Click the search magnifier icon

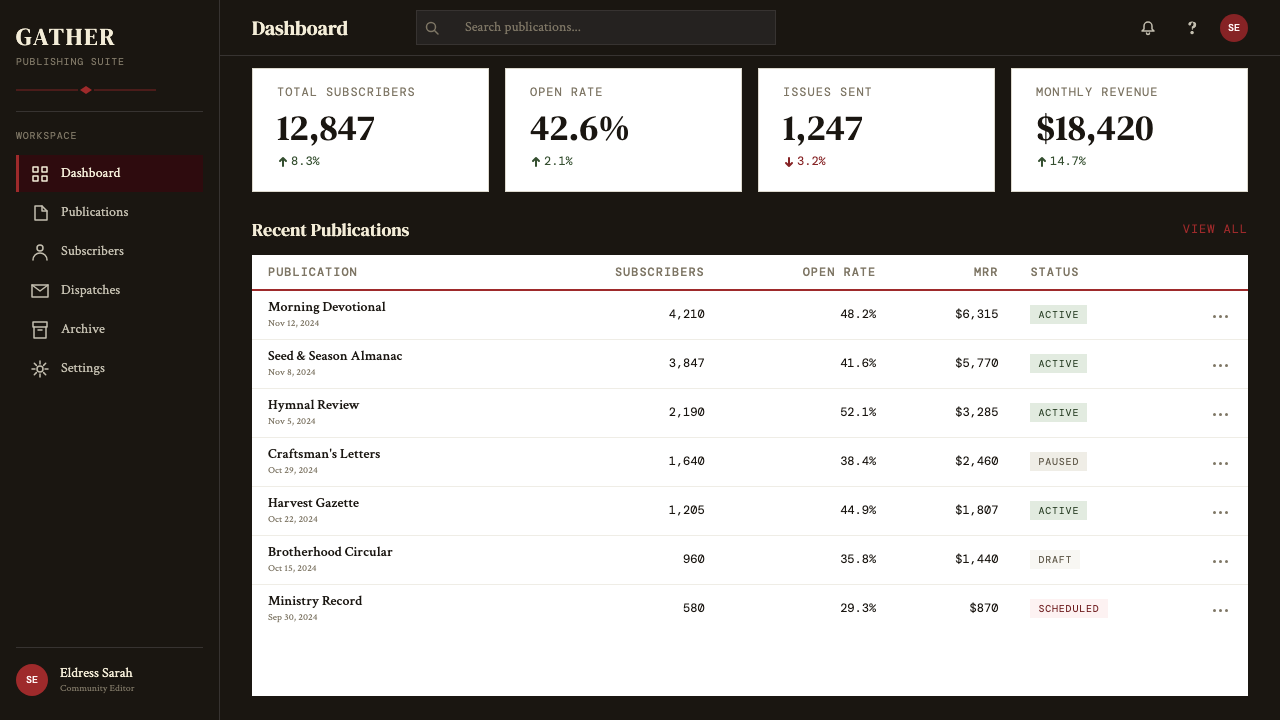(x=432, y=28)
